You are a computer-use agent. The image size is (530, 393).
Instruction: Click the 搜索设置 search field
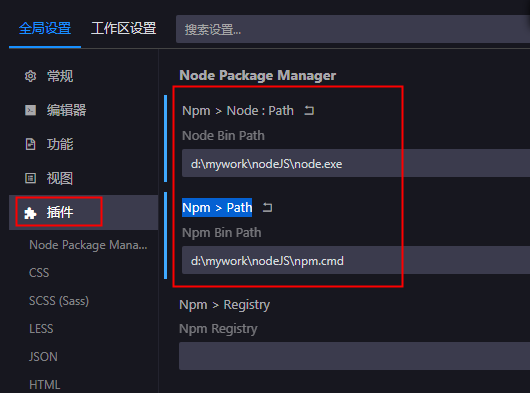point(353,29)
